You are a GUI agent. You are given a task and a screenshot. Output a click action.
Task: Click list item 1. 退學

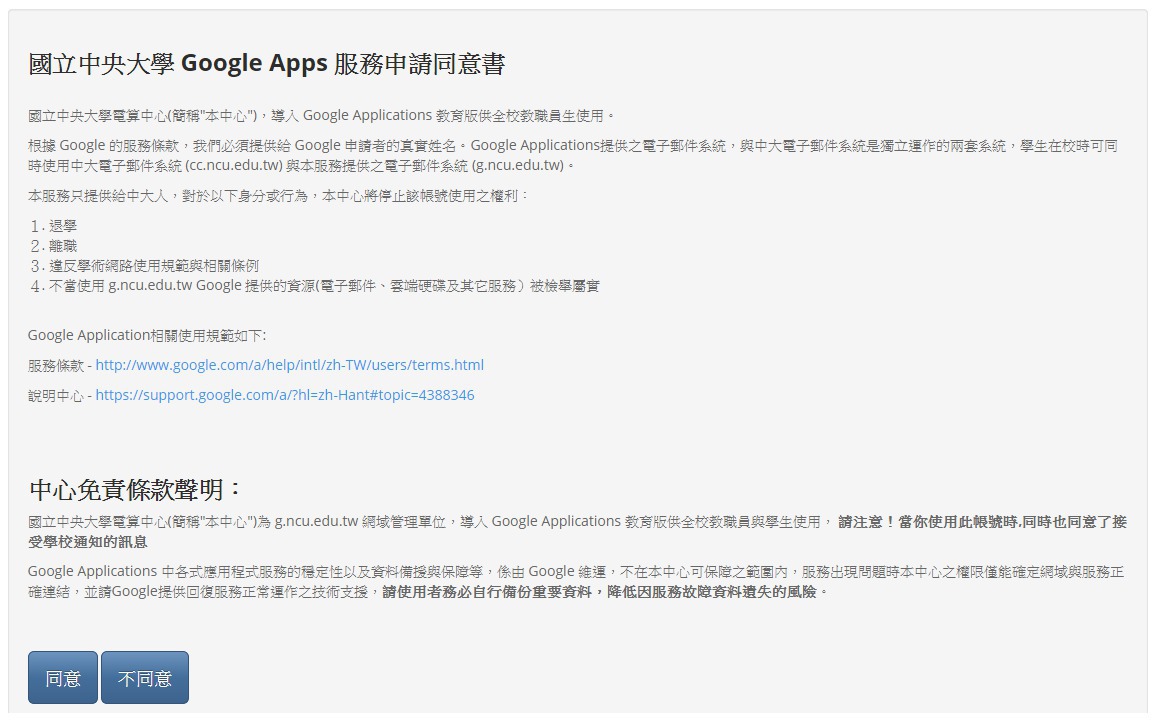tap(54, 226)
